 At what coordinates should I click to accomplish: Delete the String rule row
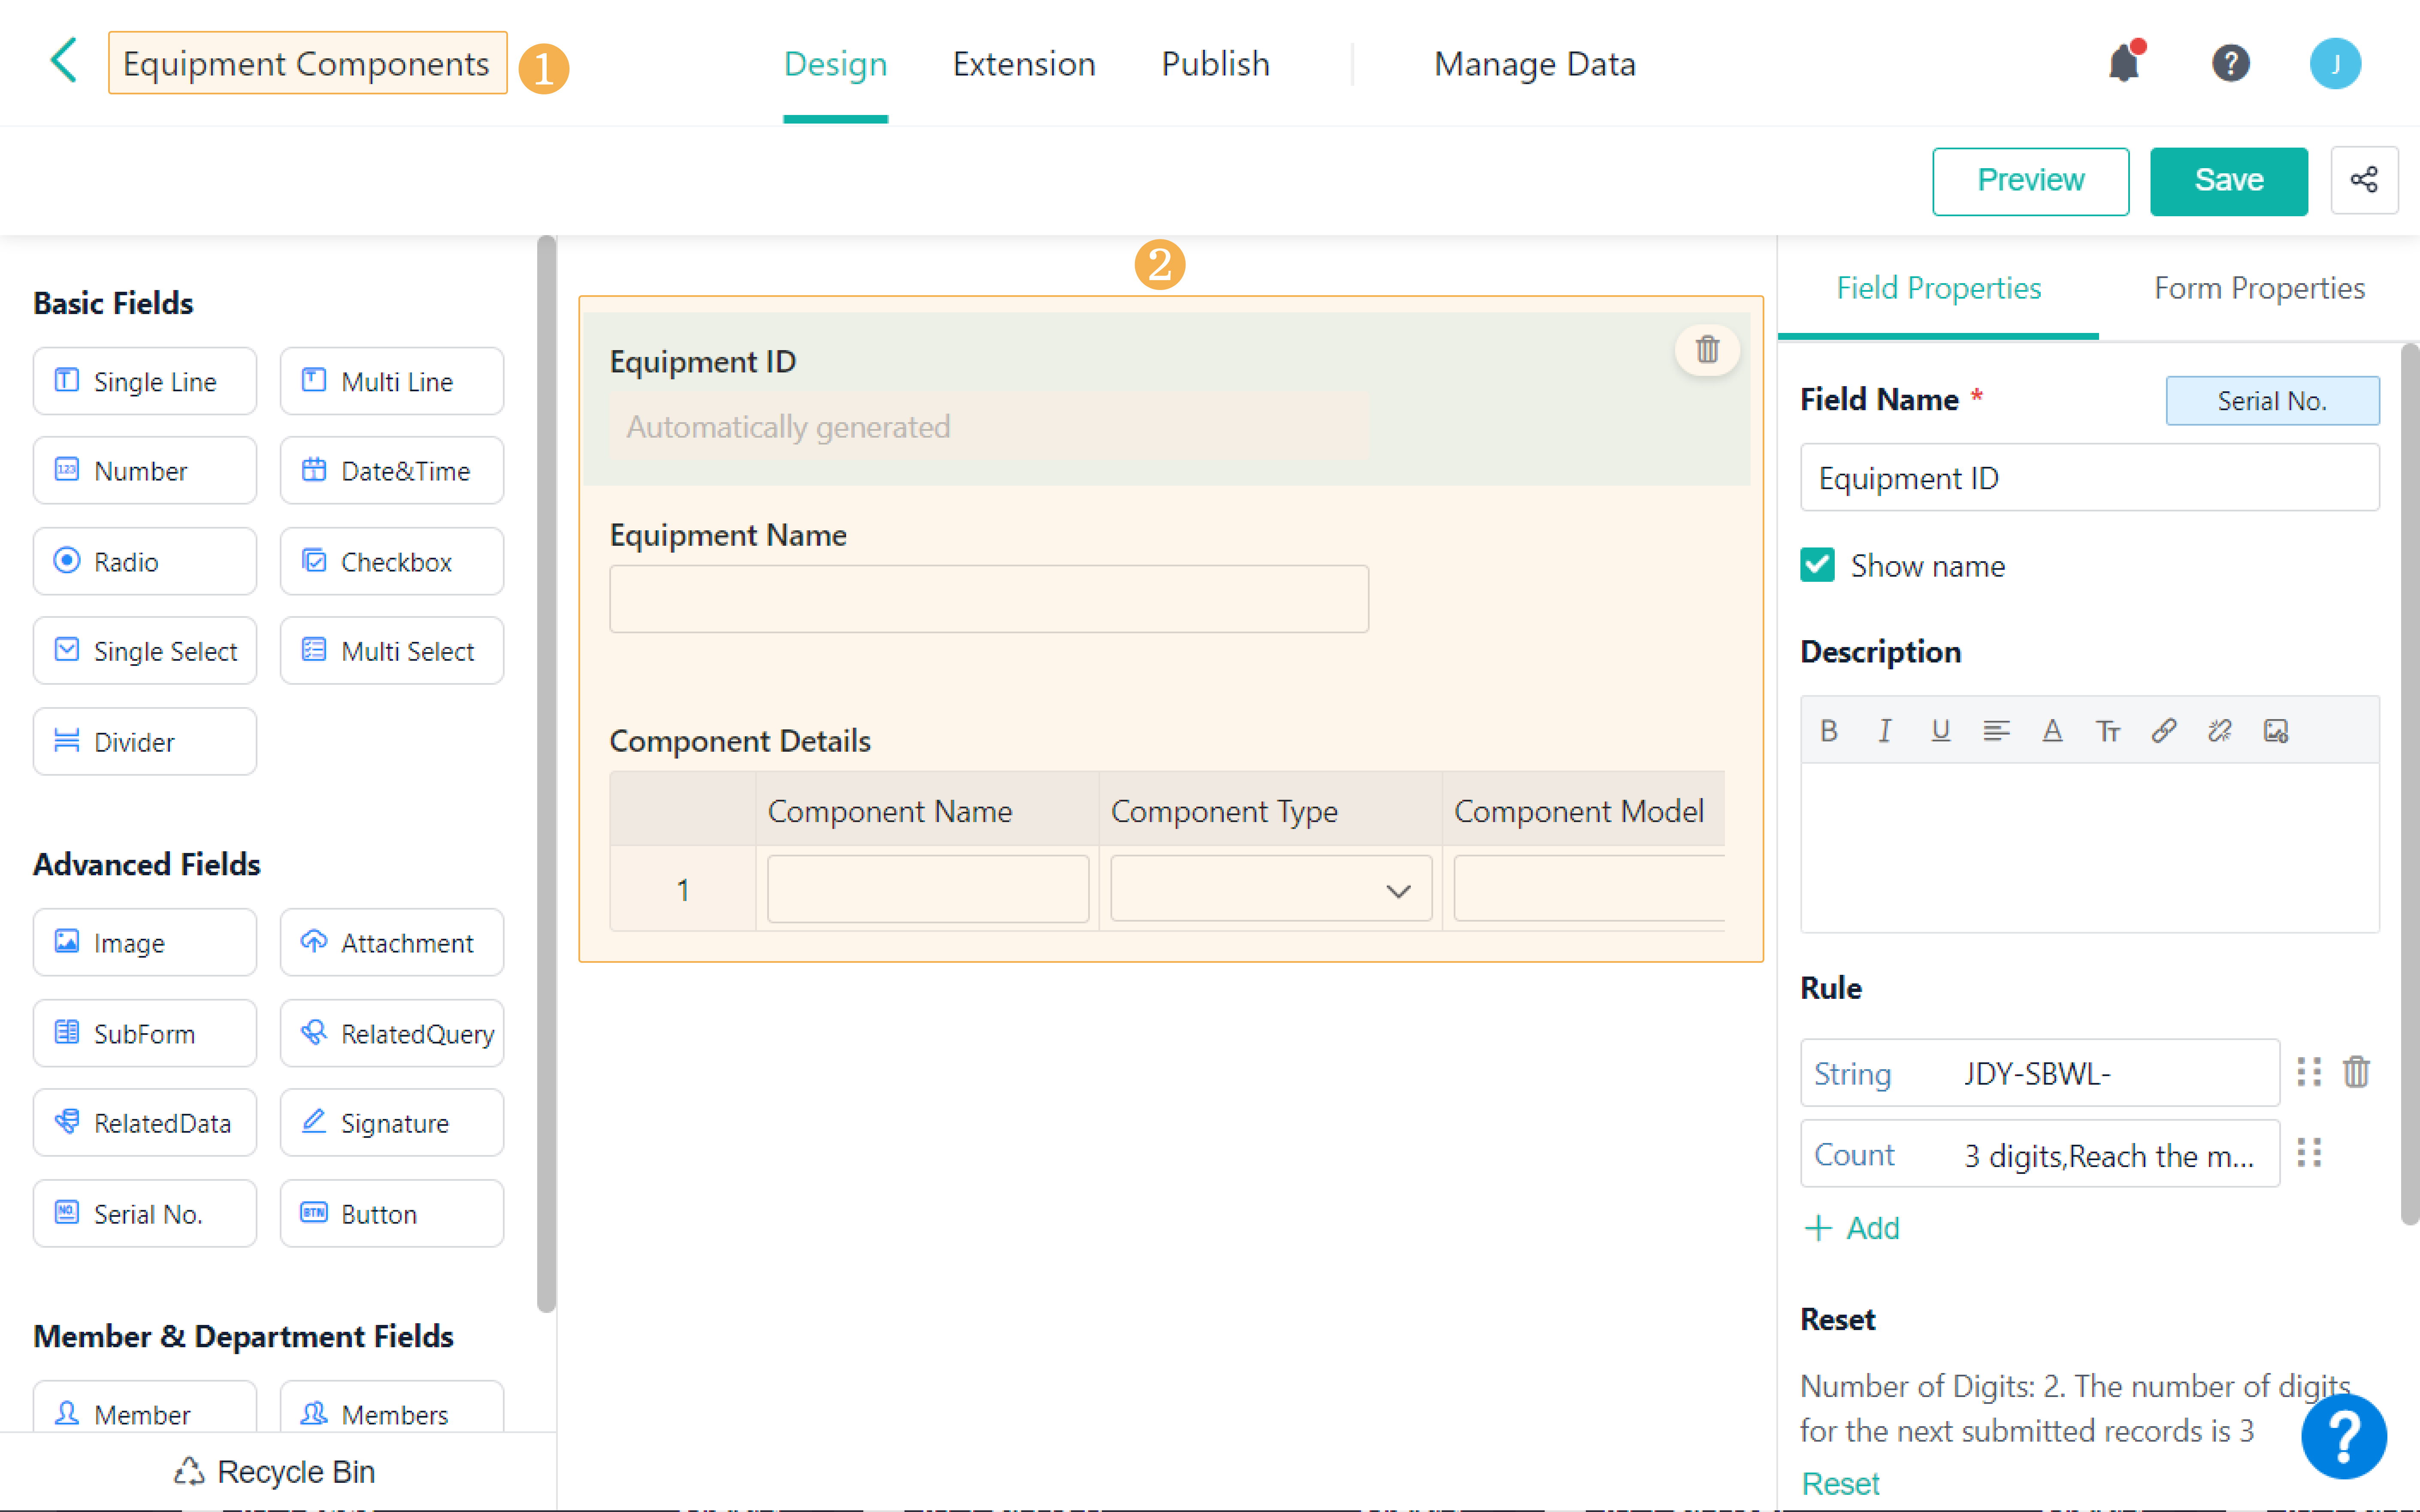coord(2356,1072)
